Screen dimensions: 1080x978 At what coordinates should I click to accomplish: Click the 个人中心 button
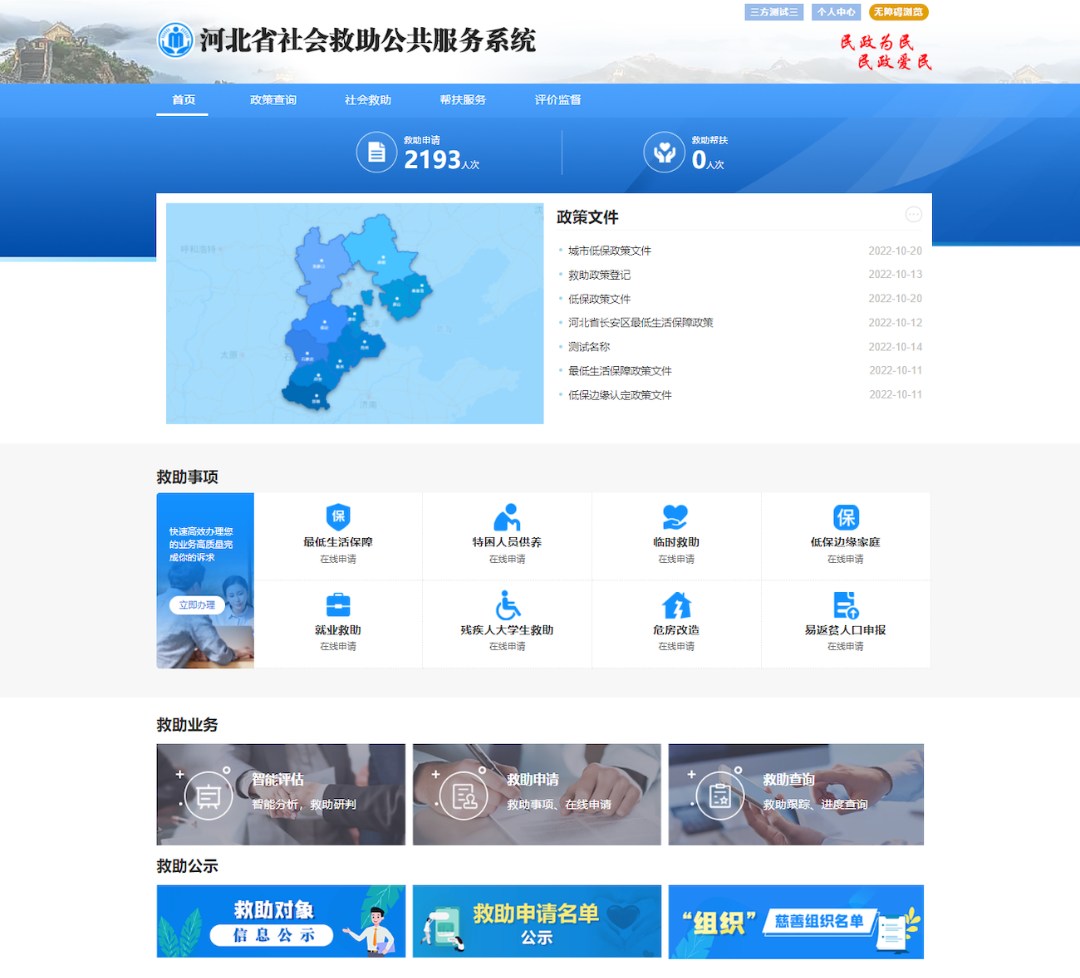(836, 12)
